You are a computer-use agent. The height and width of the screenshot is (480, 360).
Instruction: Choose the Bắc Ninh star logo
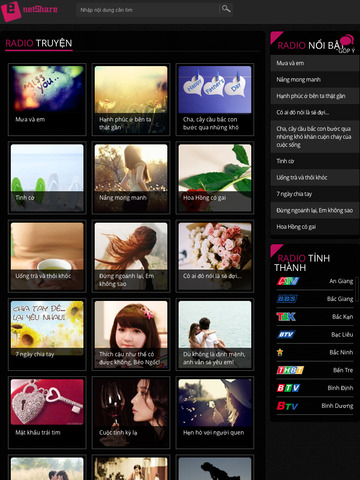point(280,352)
